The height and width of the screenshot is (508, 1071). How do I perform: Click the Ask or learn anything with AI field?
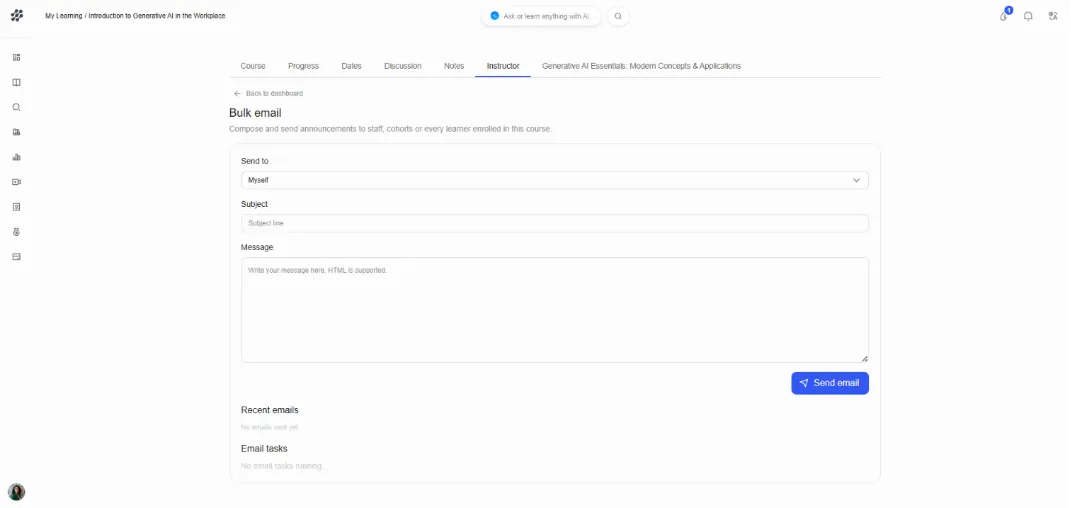(x=542, y=16)
